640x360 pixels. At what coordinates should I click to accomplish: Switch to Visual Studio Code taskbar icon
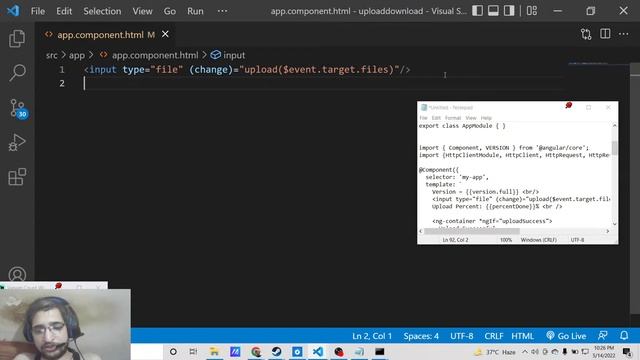(318, 351)
